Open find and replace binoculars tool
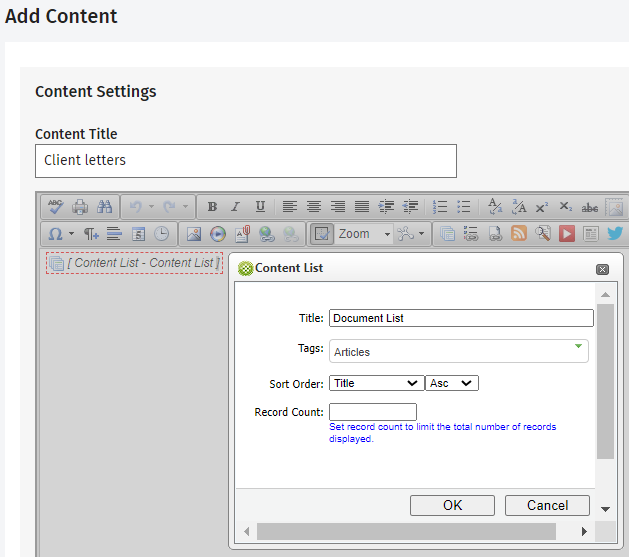Viewport: 629px width, 557px height. click(x=105, y=207)
